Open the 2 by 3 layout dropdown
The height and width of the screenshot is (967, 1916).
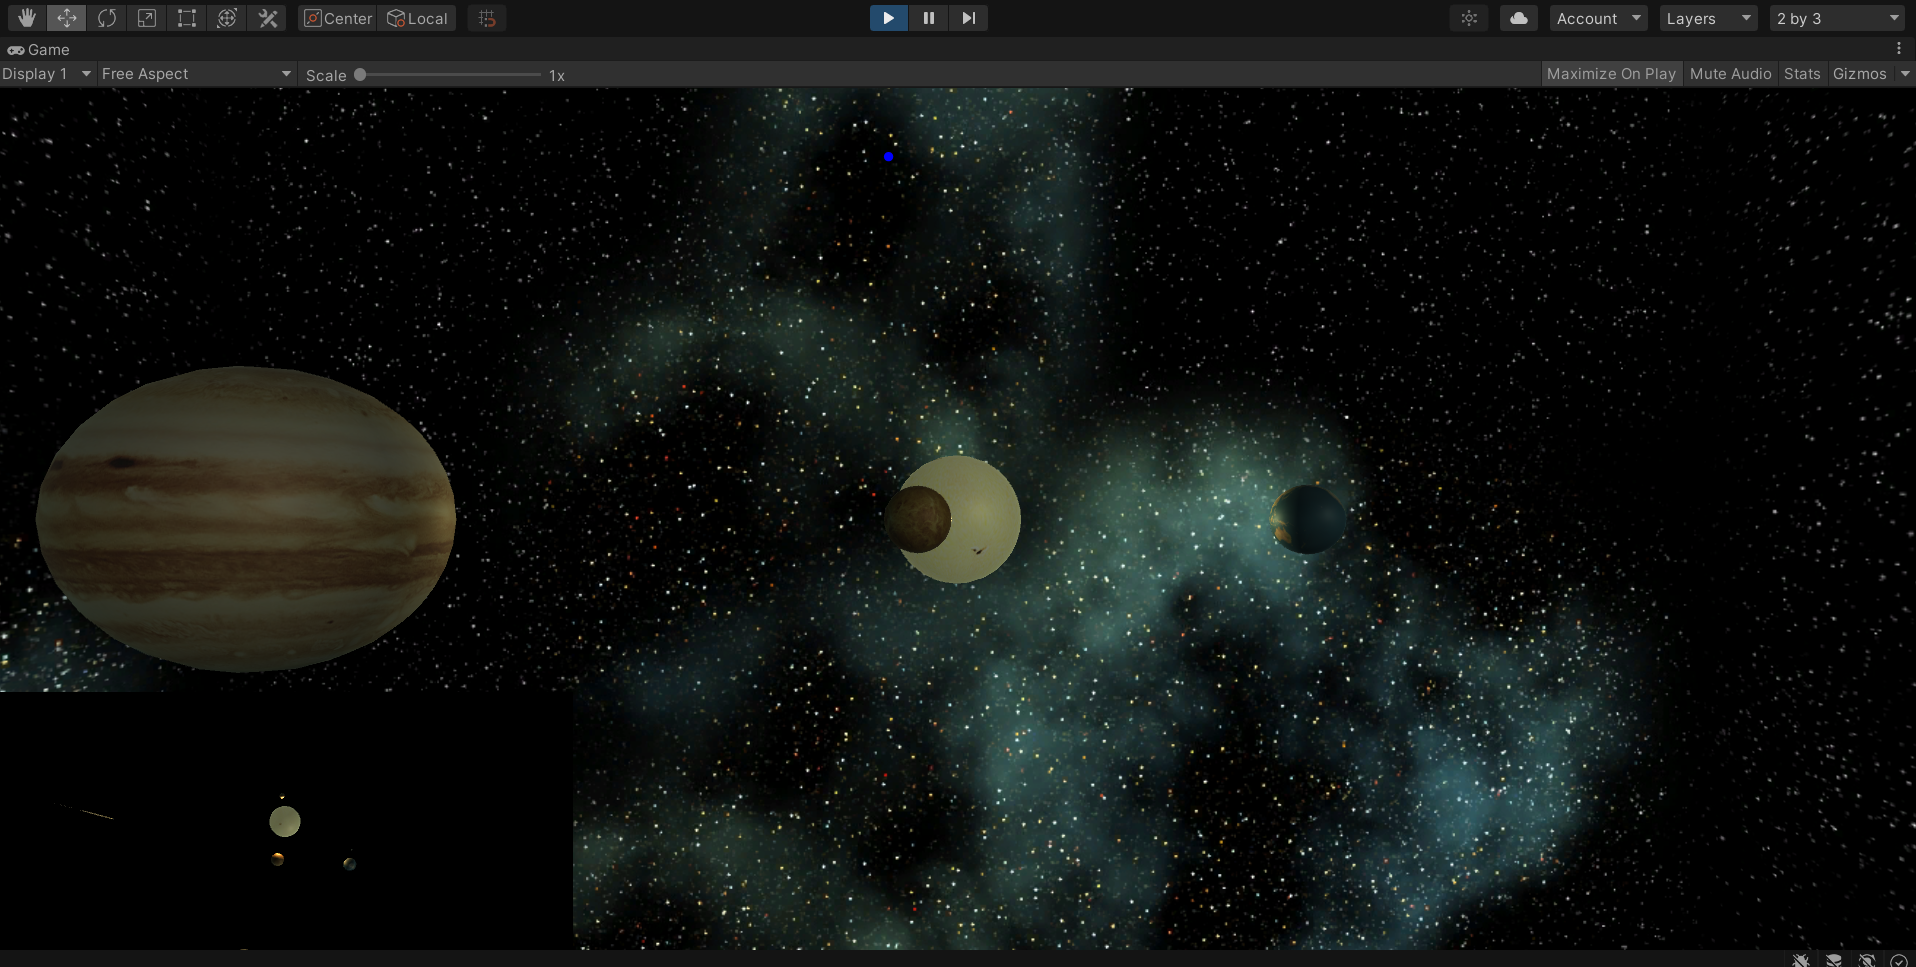(x=1837, y=18)
